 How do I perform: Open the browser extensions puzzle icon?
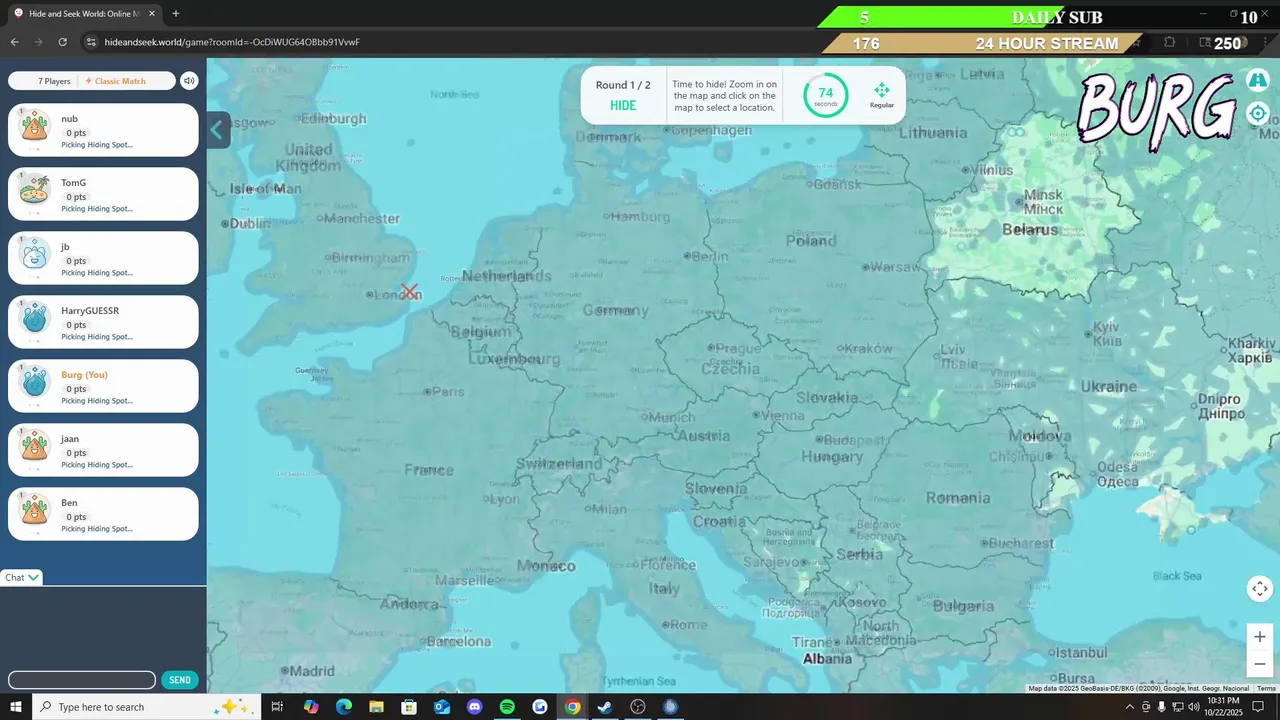coord(1170,42)
